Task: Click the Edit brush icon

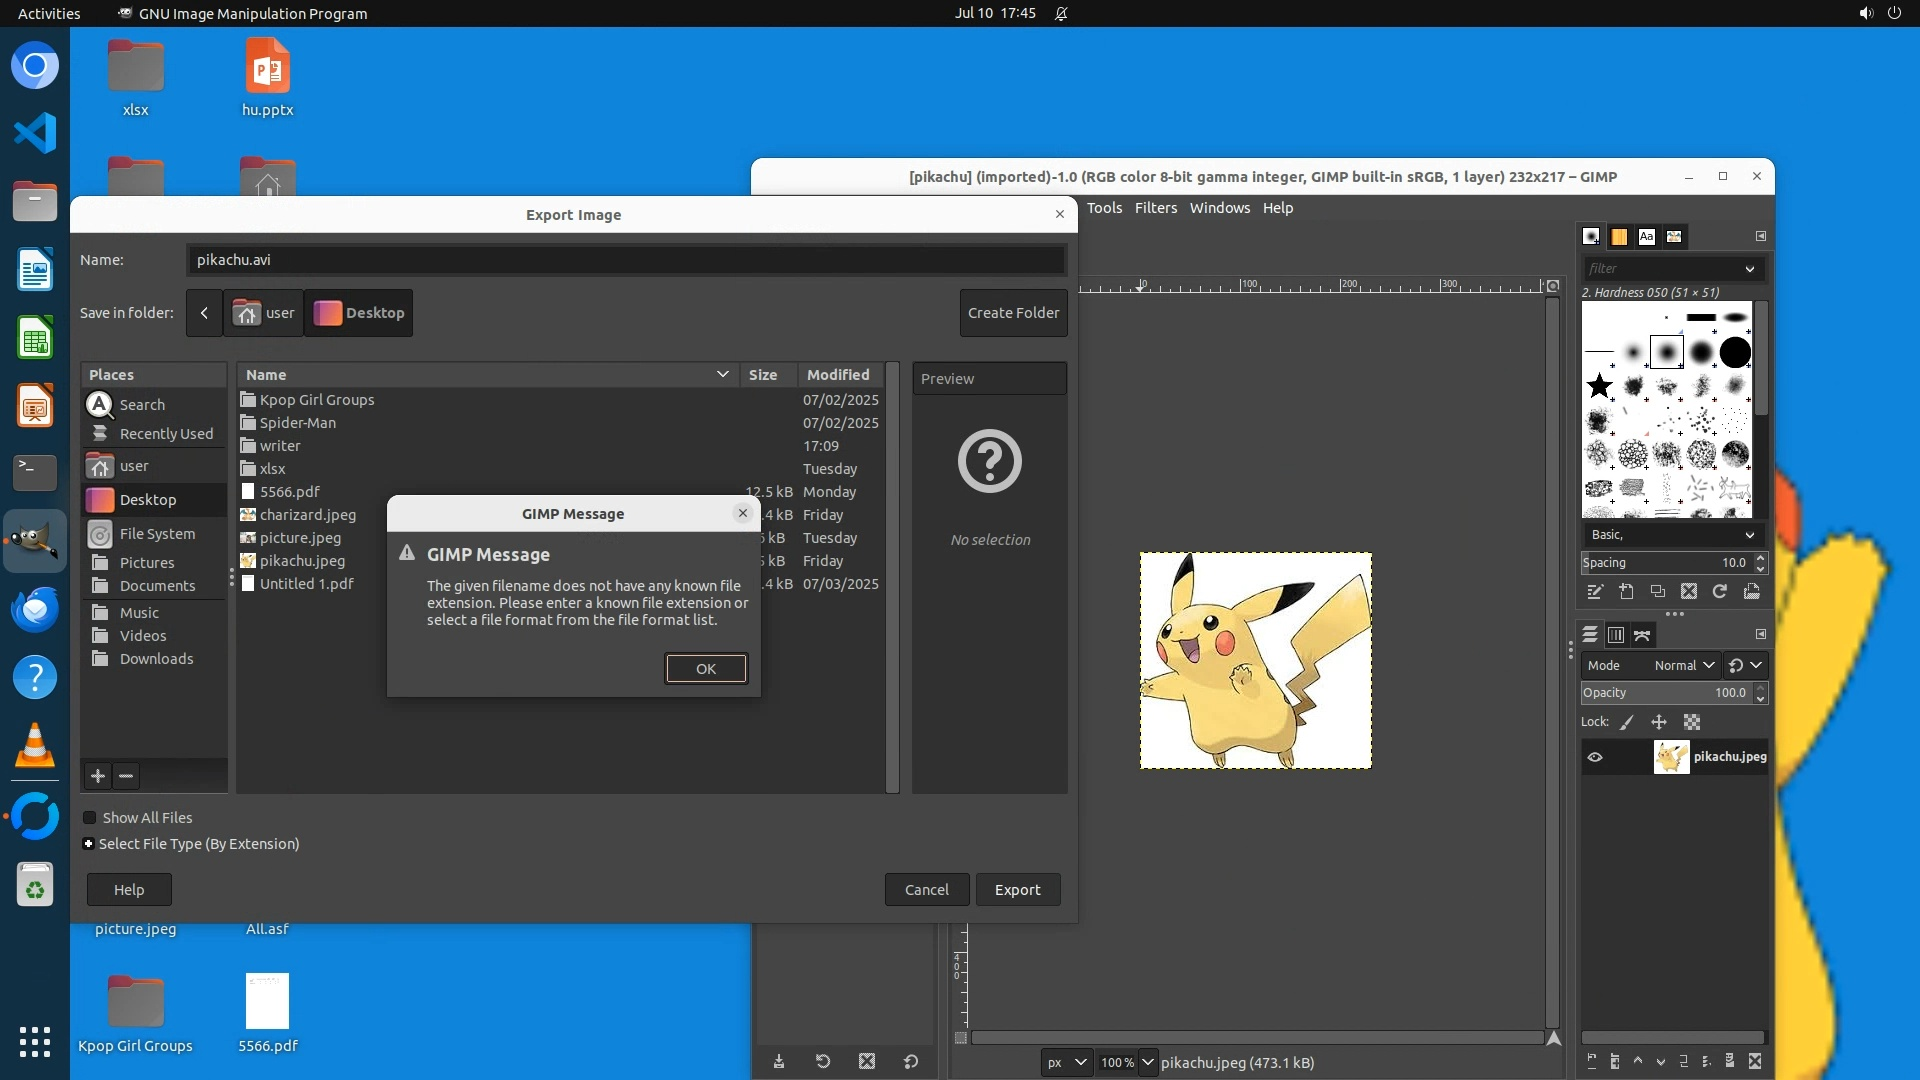Action: (x=1595, y=592)
